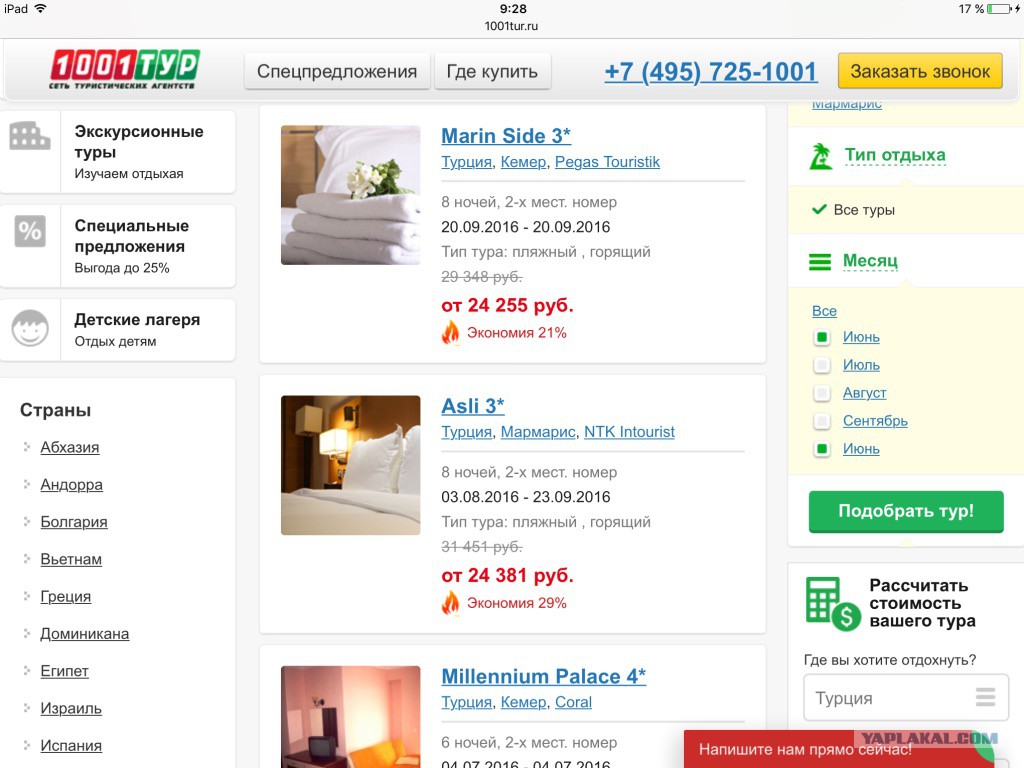Click the percent icon for Специальные предложения
Image resolution: width=1024 pixels, height=768 pixels.
pyautogui.click(x=30, y=231)
